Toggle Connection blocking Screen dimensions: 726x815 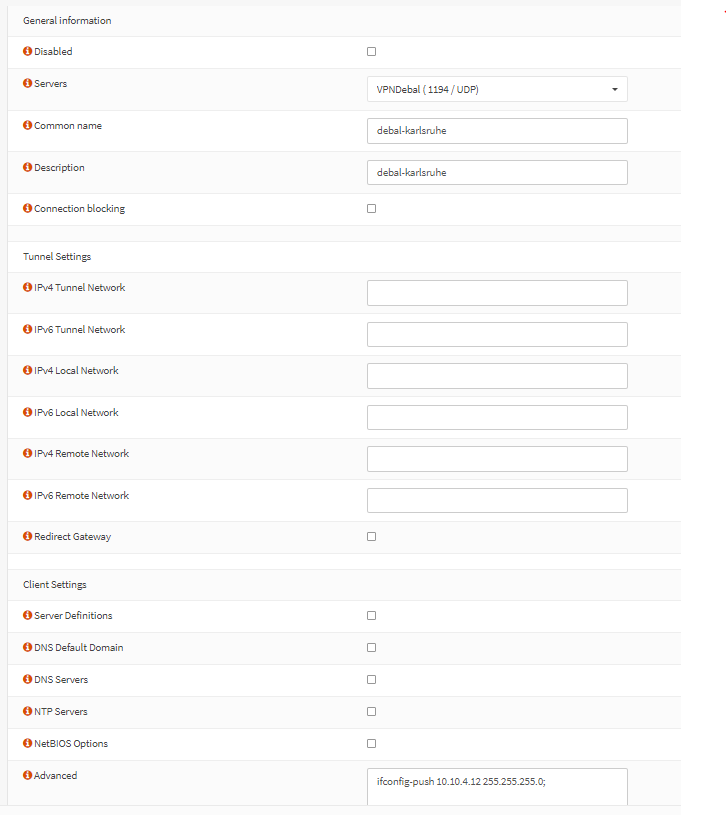coord(371,208)
